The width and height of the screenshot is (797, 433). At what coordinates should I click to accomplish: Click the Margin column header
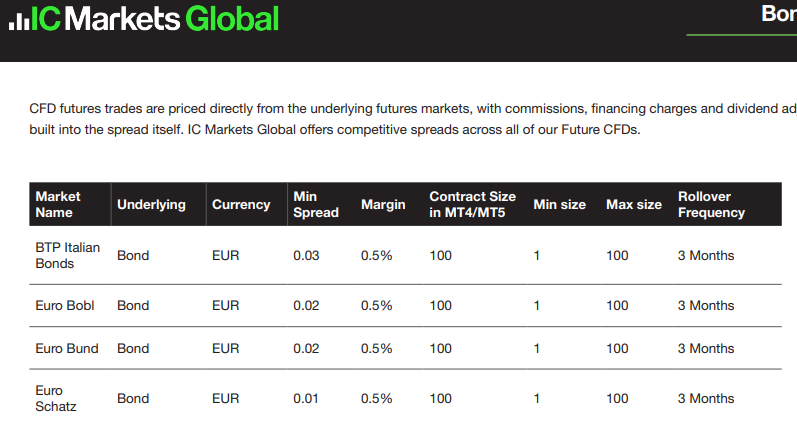(383, 204)
